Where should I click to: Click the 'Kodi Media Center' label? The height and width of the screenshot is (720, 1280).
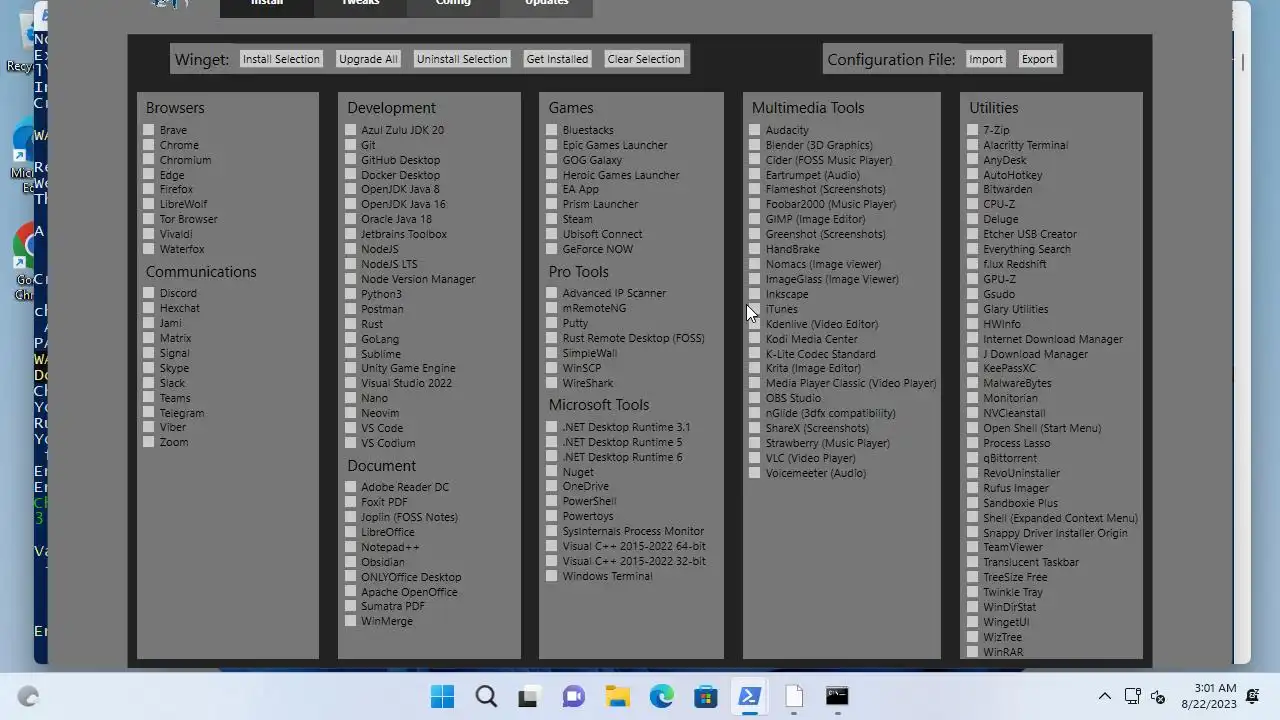pyautogui.click(x=812, y=339)
